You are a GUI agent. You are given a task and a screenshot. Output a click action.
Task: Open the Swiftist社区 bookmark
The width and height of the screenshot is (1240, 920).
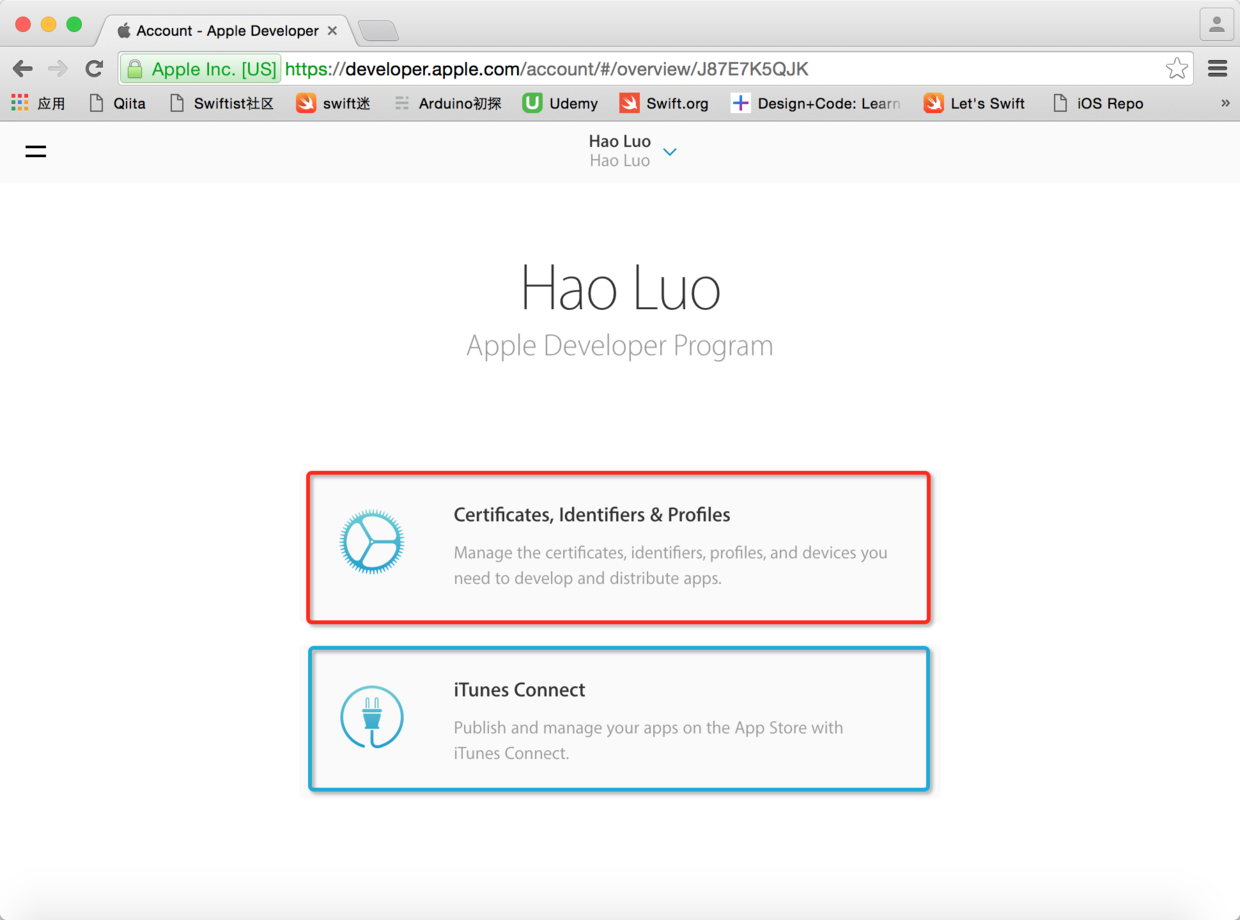click(x=222, y=103)
